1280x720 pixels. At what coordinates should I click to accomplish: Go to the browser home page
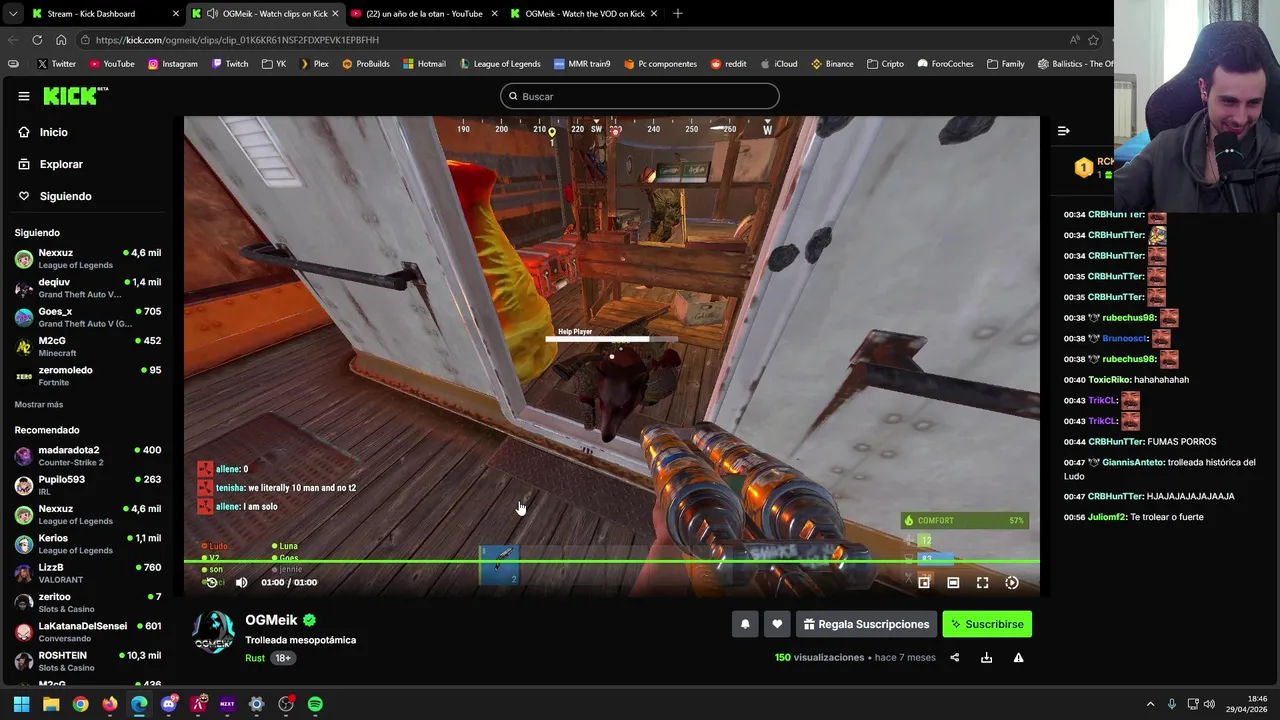[61, 40]
